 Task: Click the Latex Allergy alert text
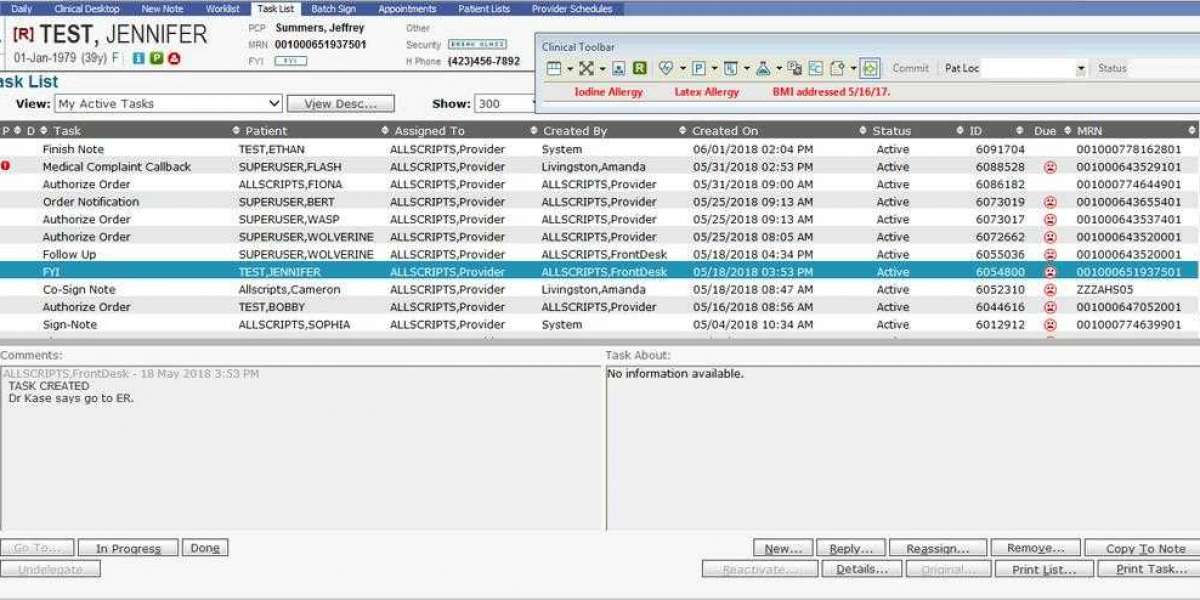click(707, 92)
